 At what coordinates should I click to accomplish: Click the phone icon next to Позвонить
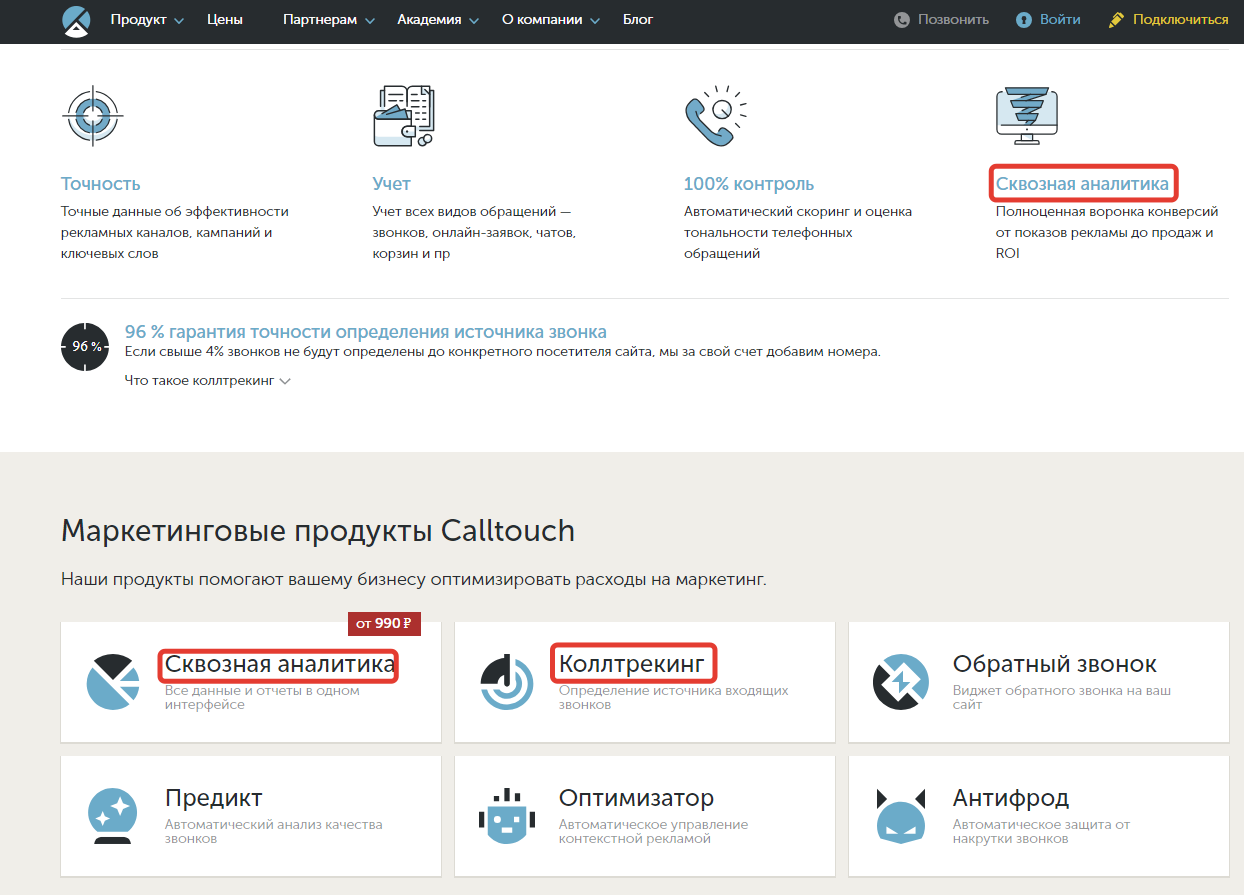click(x=902, y=20)
